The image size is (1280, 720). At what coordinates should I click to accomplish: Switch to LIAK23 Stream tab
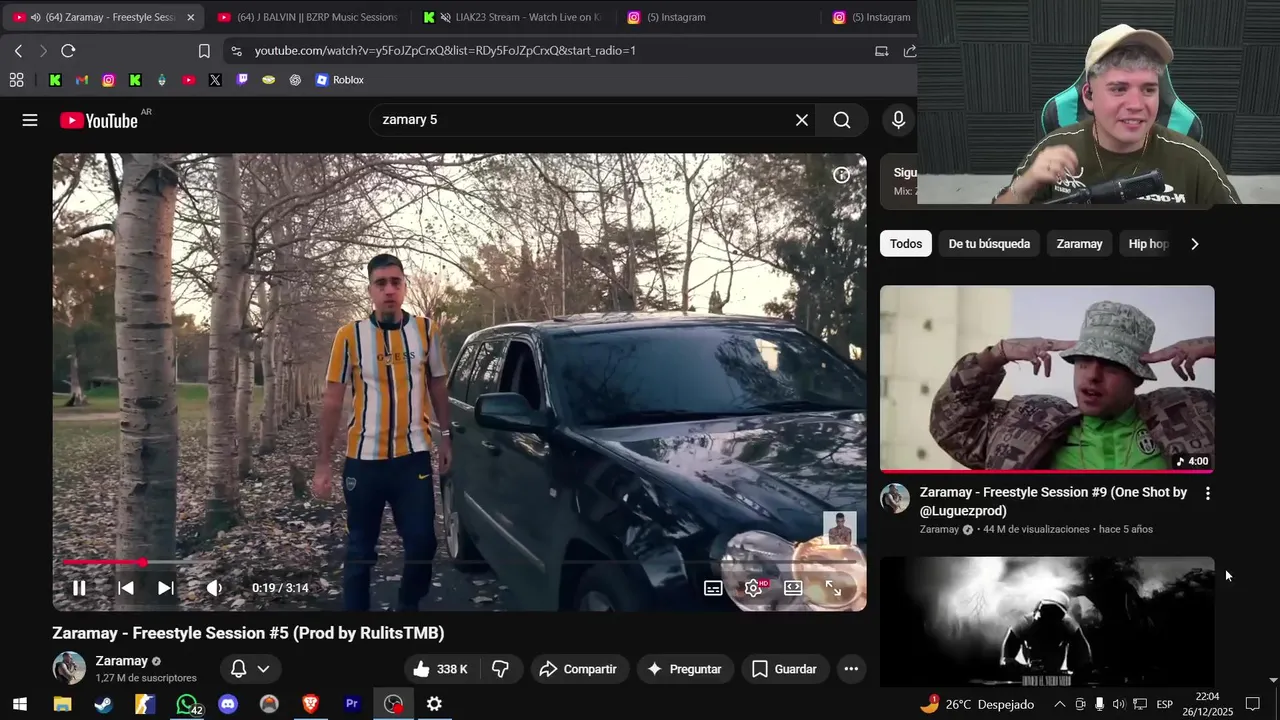[515, 17]
